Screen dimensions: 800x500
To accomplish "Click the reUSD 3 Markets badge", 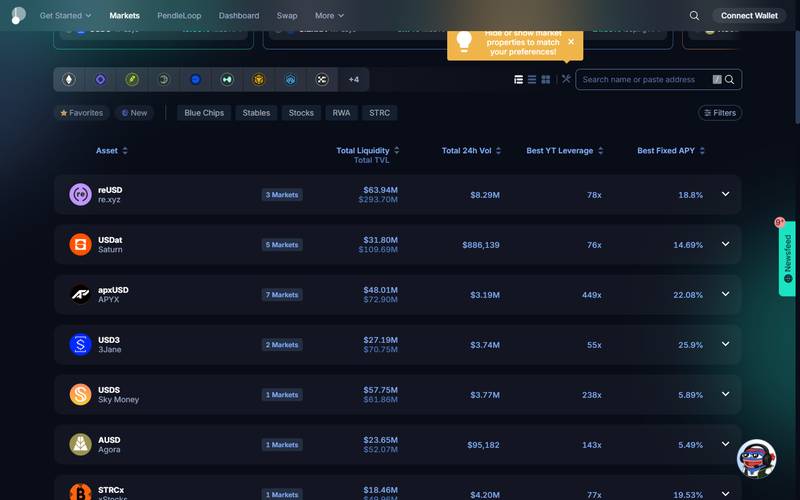I will tap(282, 194).
